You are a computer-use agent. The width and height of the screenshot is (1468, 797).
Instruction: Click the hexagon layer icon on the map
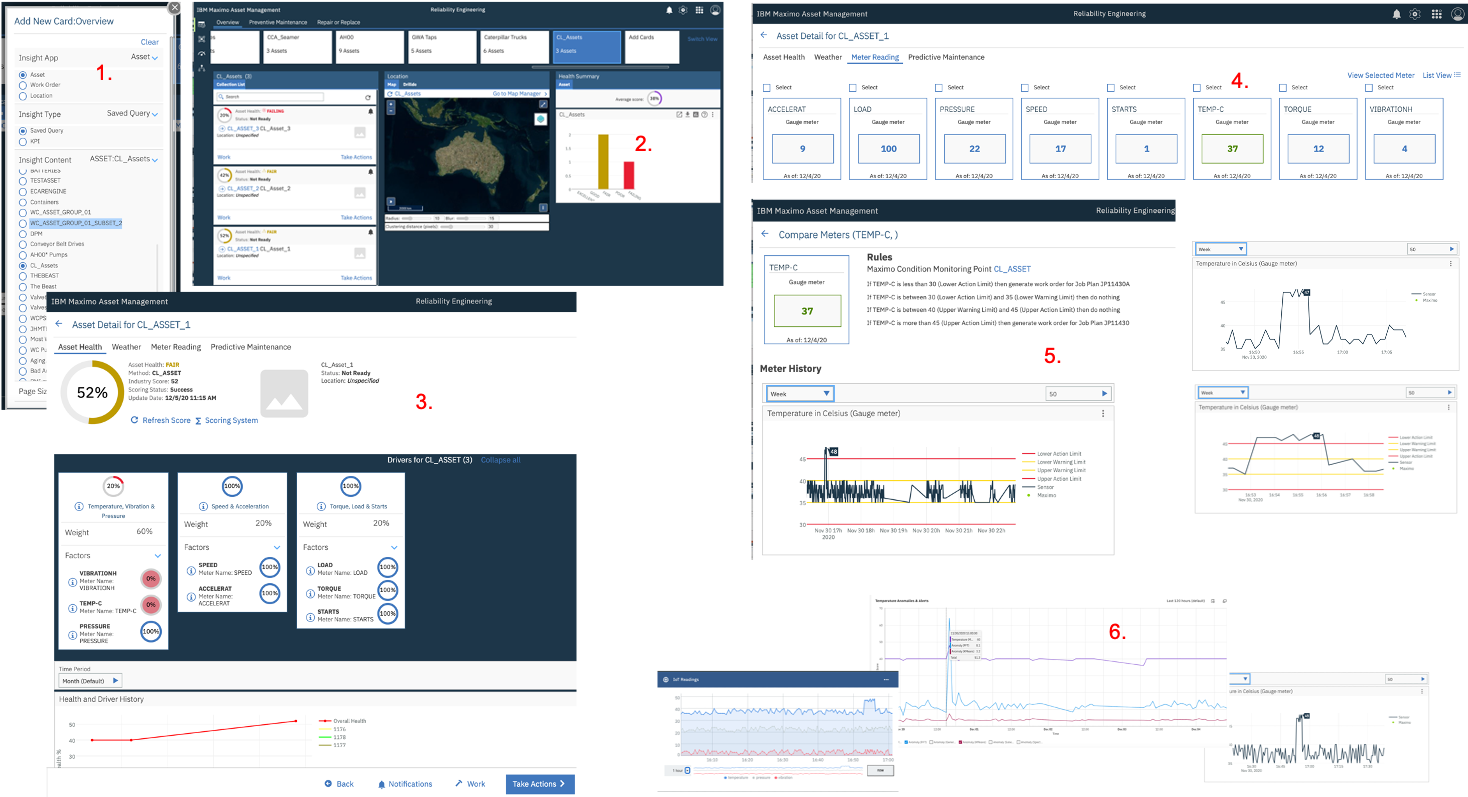tap(540, 119)
